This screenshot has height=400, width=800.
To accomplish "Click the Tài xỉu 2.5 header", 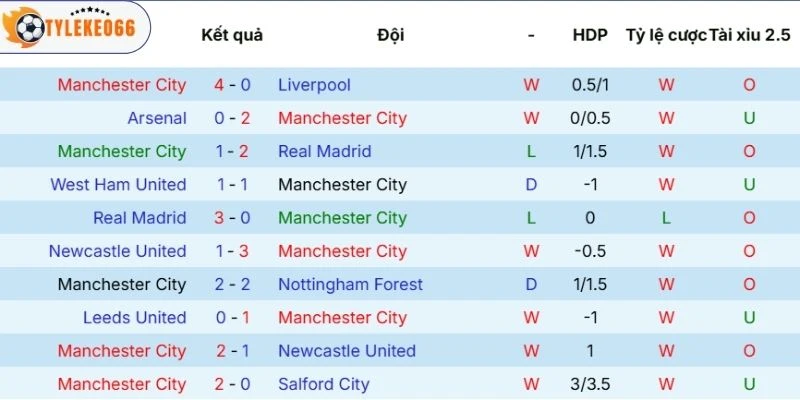I will (749, 35).
